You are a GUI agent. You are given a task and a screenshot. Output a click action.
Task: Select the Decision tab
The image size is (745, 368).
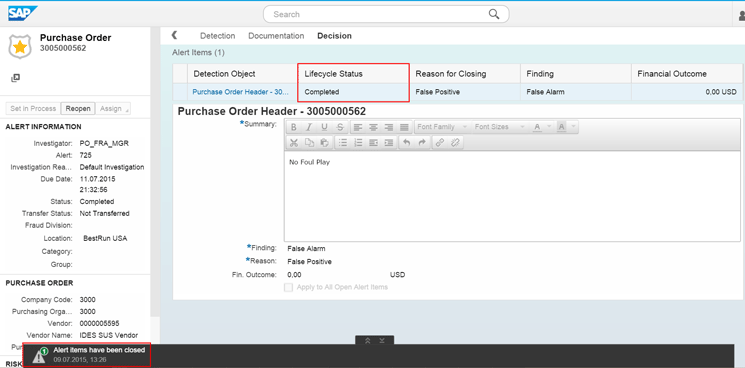[x=334, y=36]
